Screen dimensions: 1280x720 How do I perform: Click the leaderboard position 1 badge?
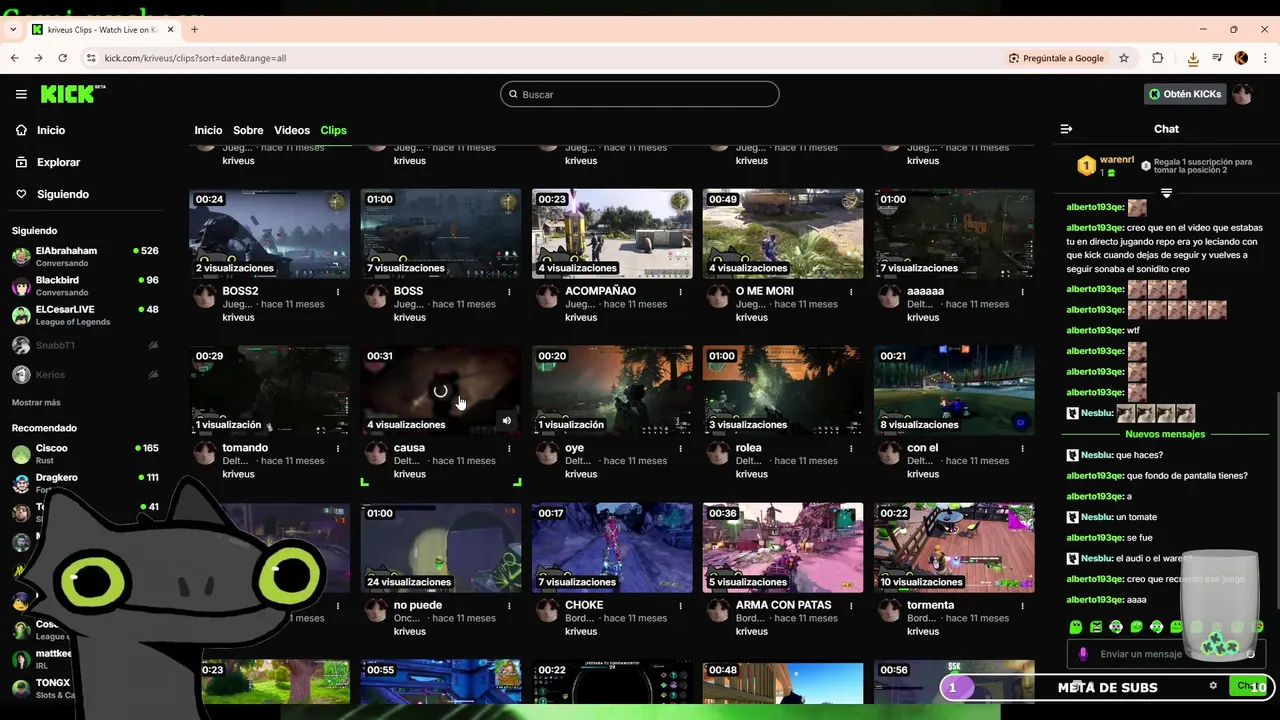[1086, 166]
